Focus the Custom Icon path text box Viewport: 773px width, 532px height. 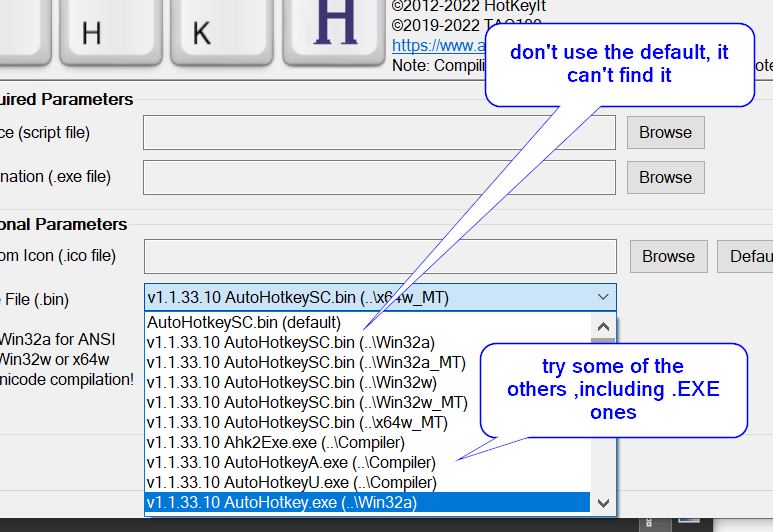point(379,256)
